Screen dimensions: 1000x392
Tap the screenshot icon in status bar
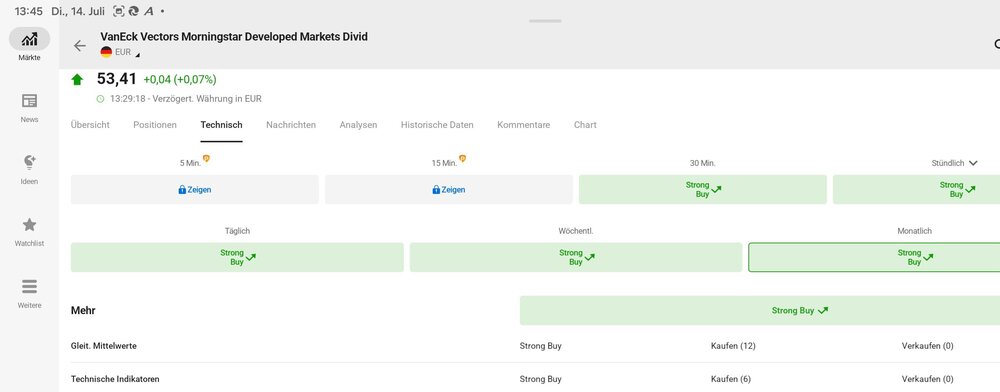coord(118,11)
